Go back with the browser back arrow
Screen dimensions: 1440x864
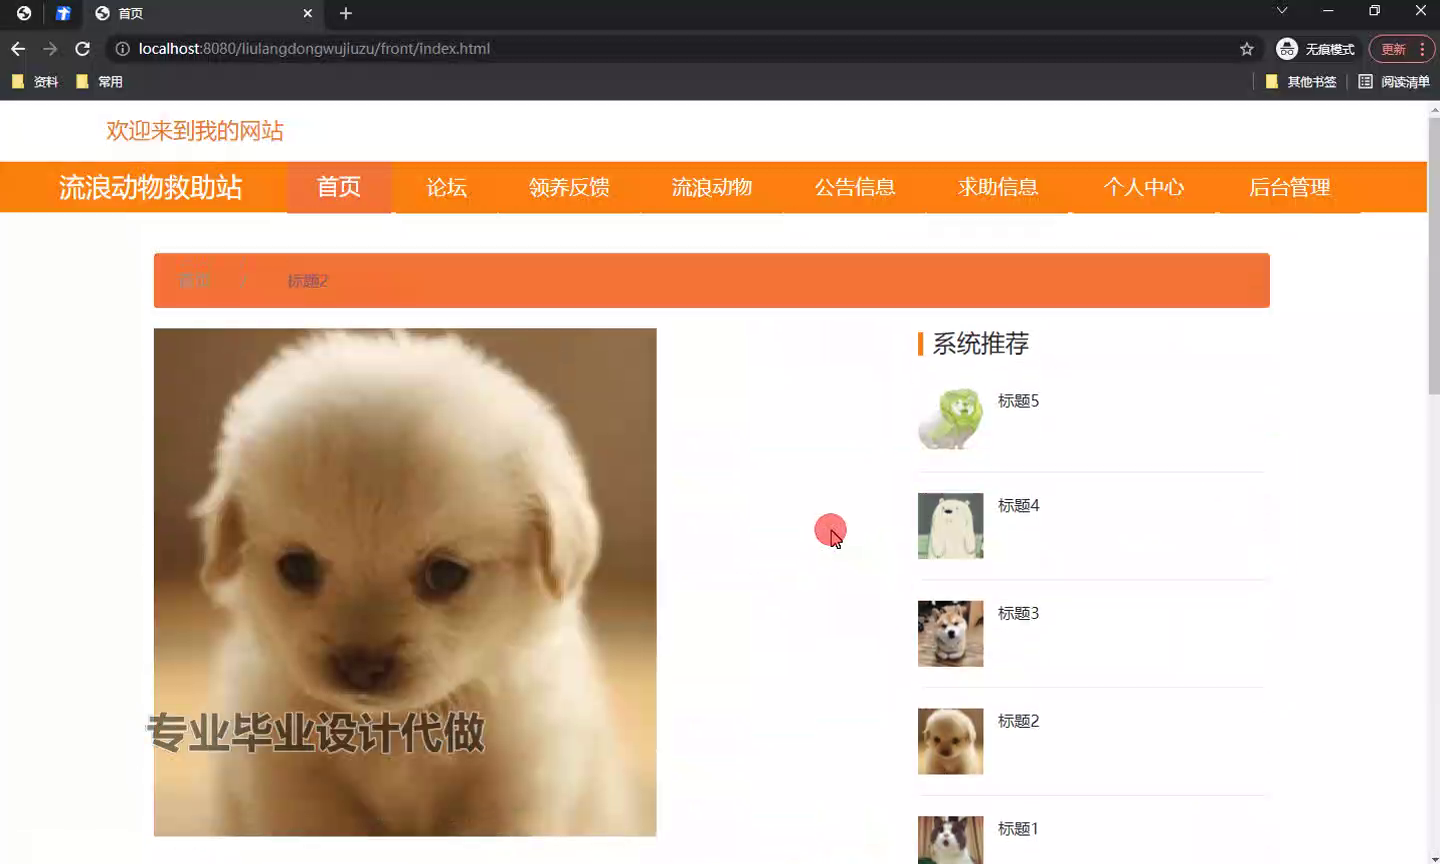click(x=18, y=49)
